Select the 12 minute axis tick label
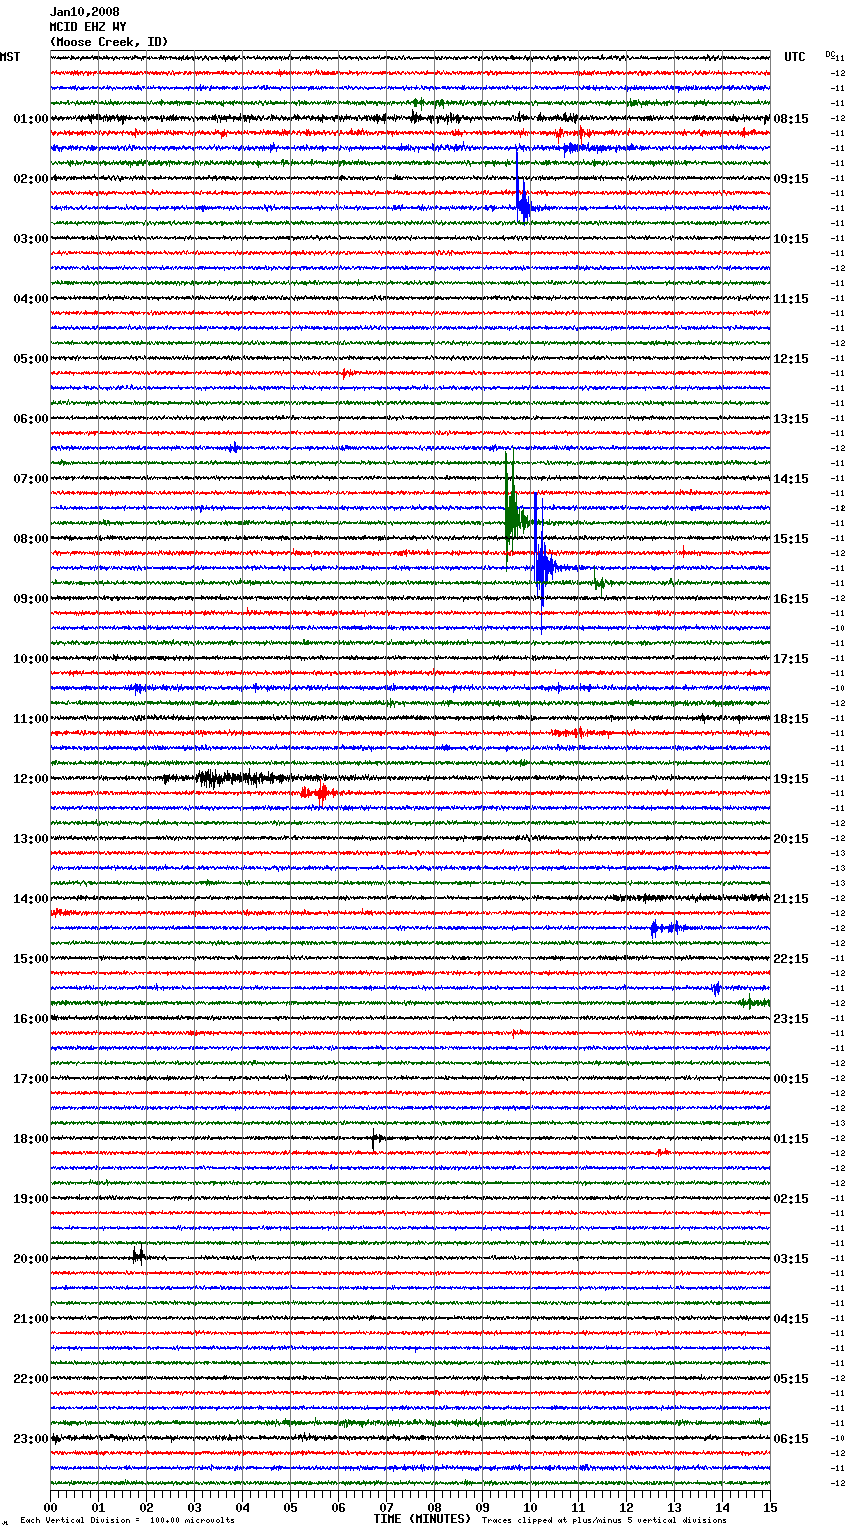This screenshot has height=1534, width=850. pyautogui.click(x=626, y=1507)
